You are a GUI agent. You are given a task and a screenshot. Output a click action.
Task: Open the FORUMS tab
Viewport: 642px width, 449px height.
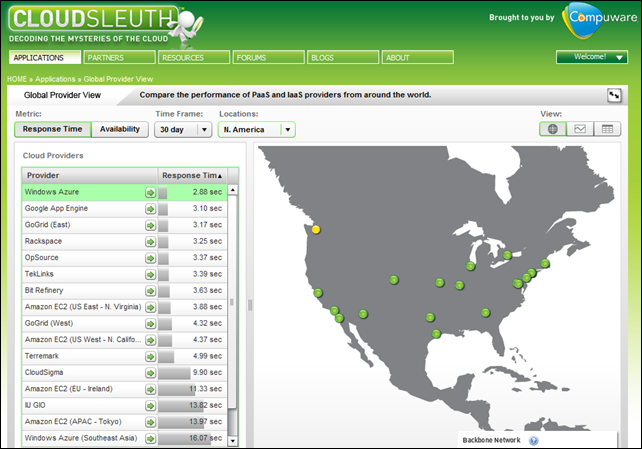269,57
